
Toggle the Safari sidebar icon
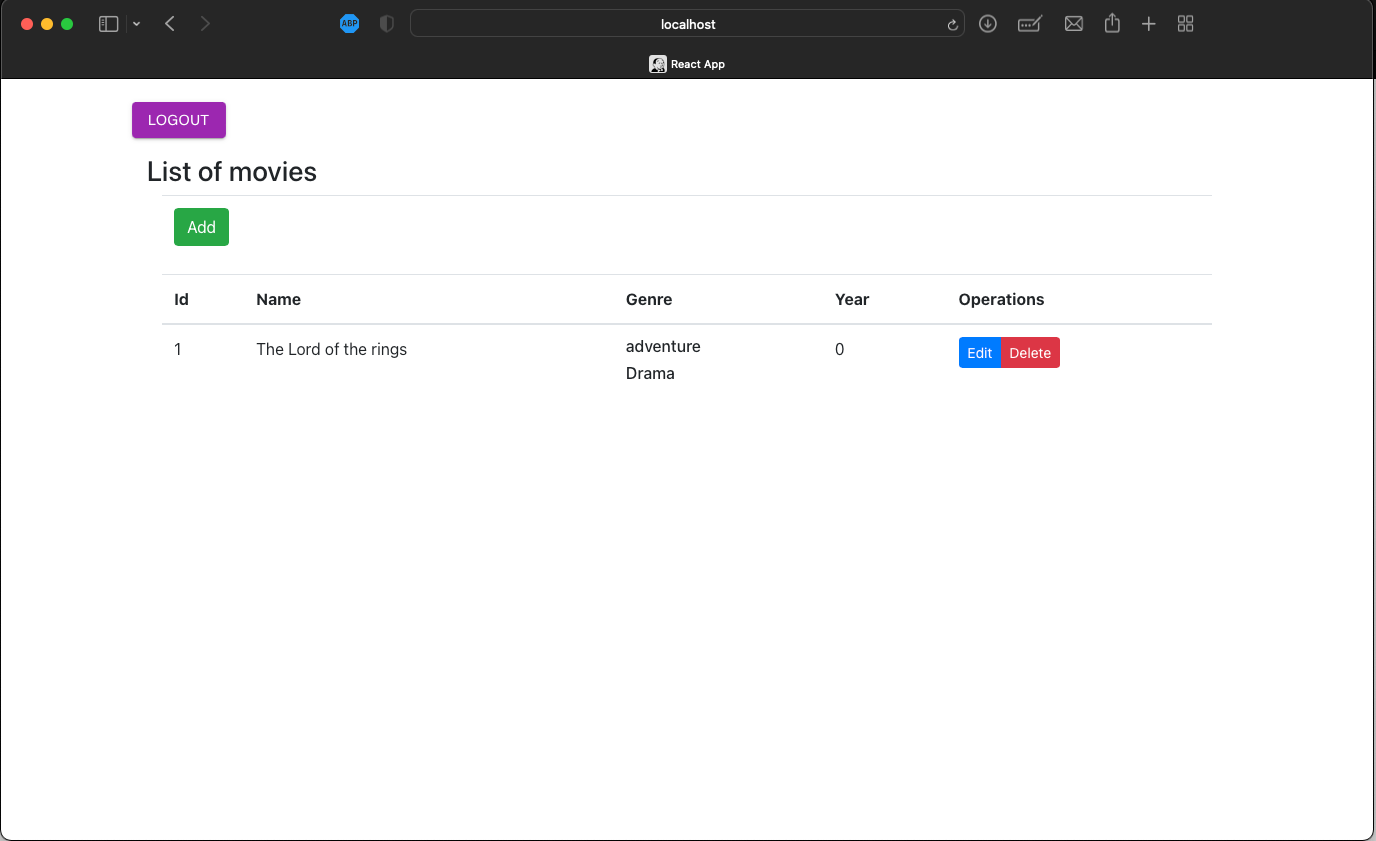point(108,24)
